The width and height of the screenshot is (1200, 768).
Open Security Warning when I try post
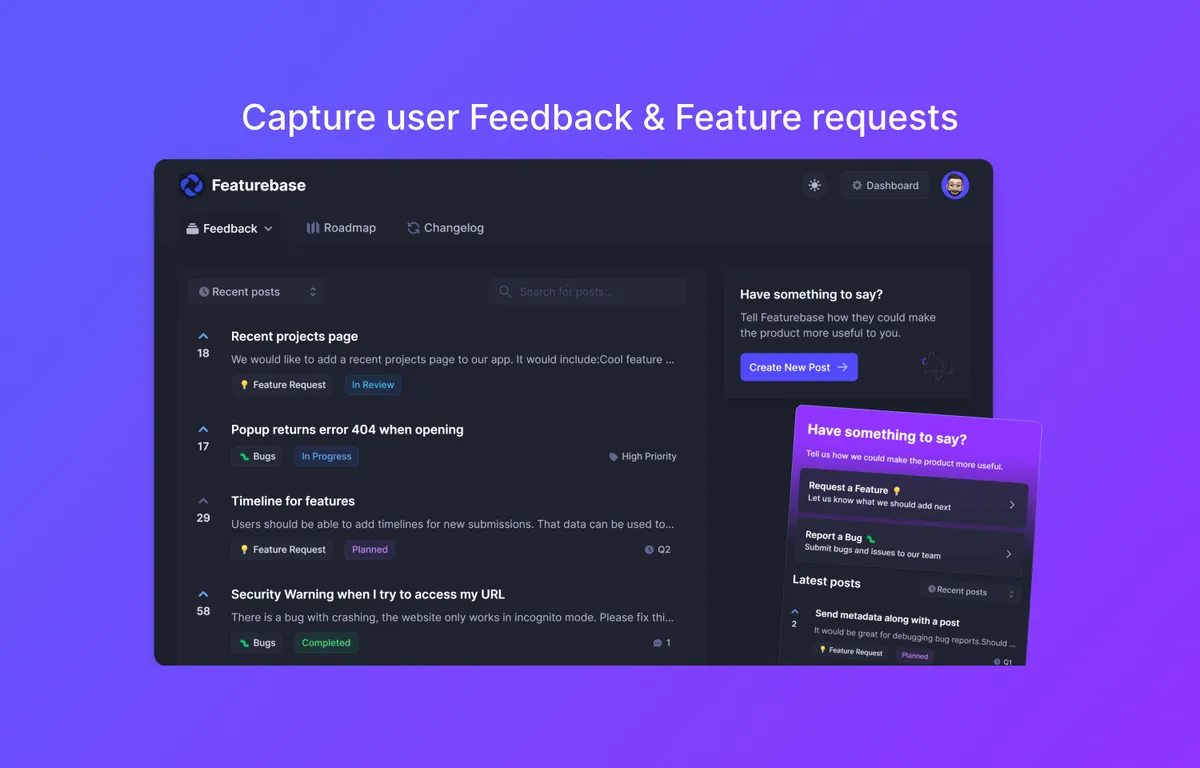pos(368,594)
